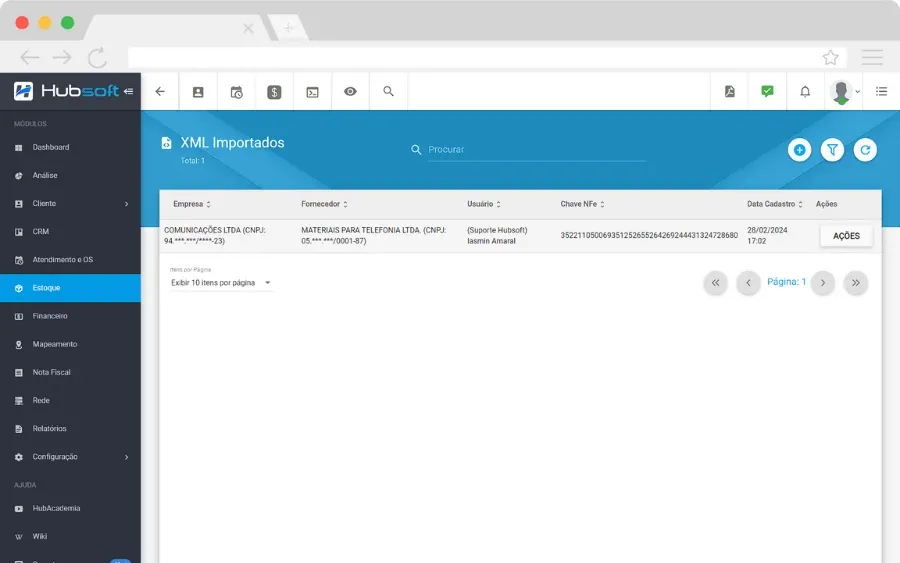The height and width of the screenshot is (563, 900).
Task: Open Mapeamento module
Action: coord(70,344)
